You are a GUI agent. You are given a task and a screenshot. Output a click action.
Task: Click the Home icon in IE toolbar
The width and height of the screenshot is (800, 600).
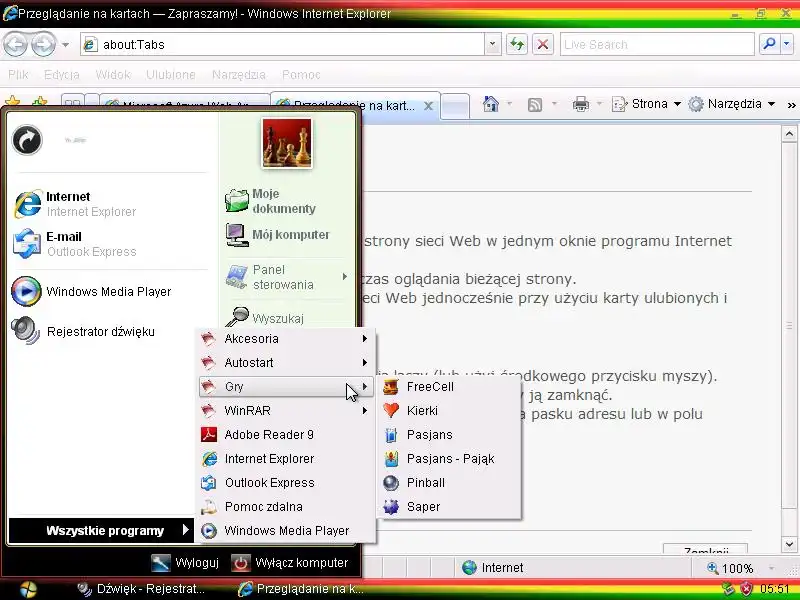pos(491,104)
